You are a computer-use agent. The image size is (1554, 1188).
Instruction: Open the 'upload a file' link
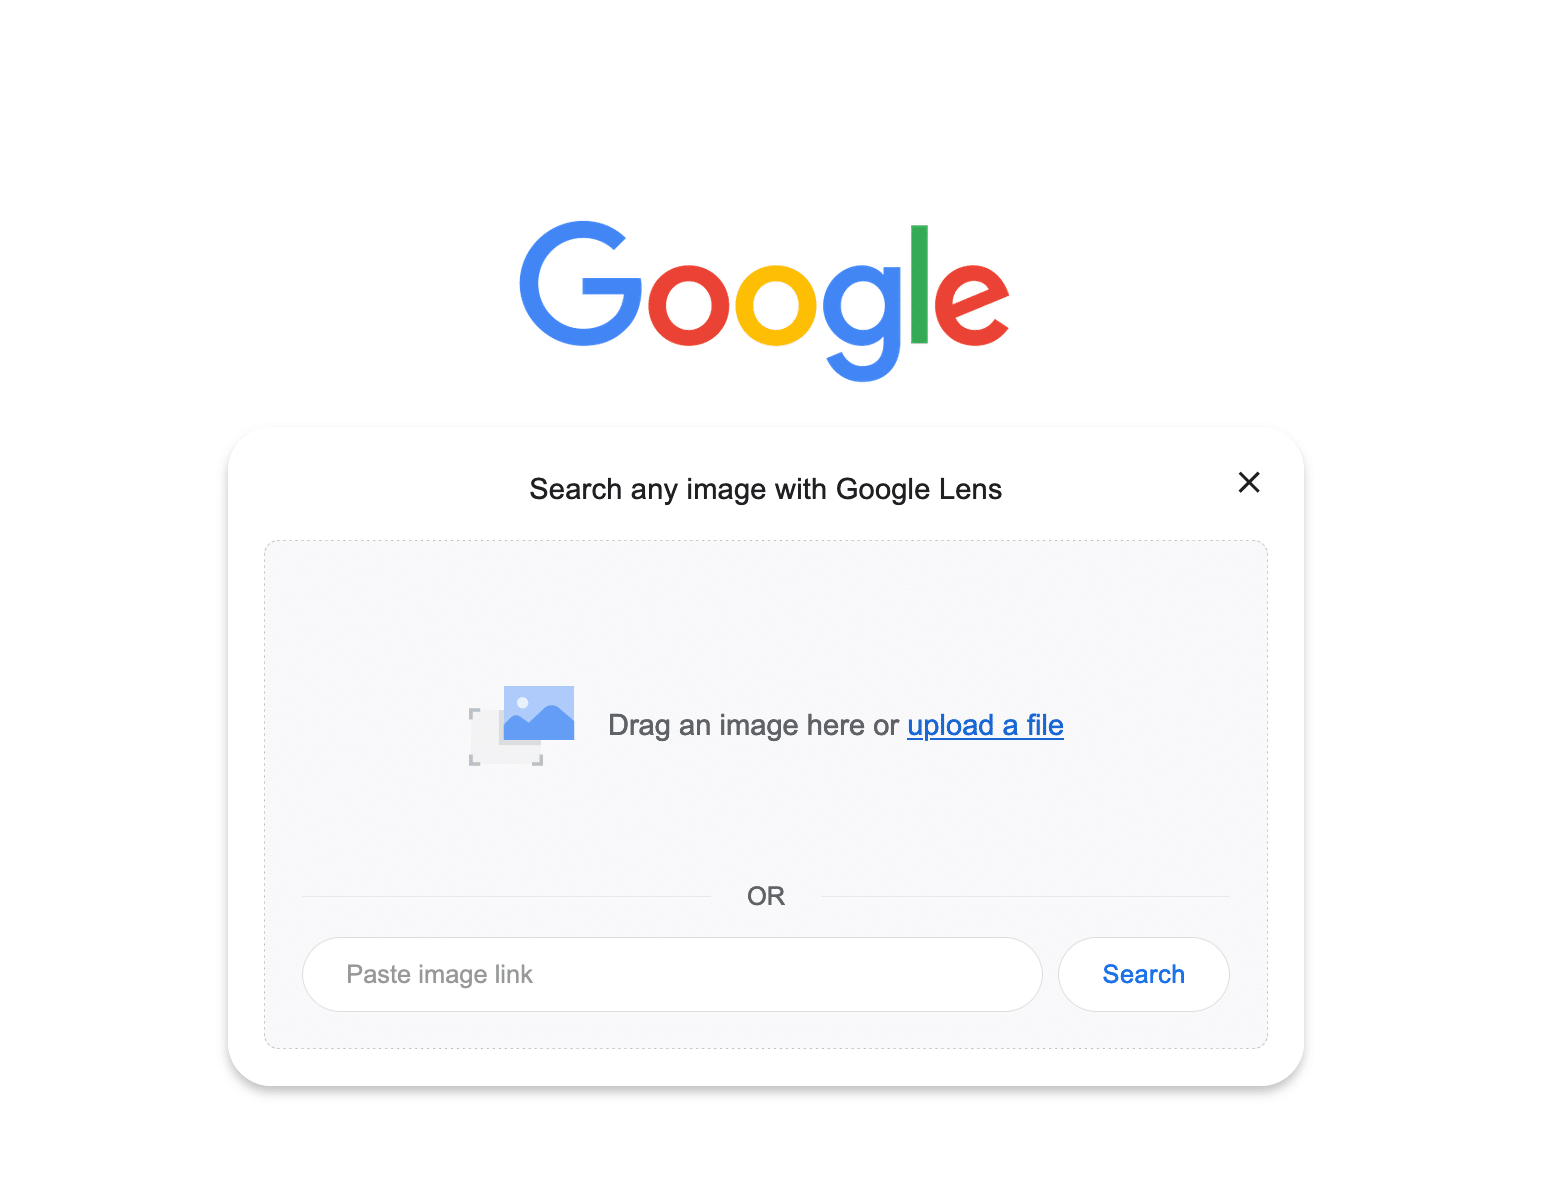point(985,725)
